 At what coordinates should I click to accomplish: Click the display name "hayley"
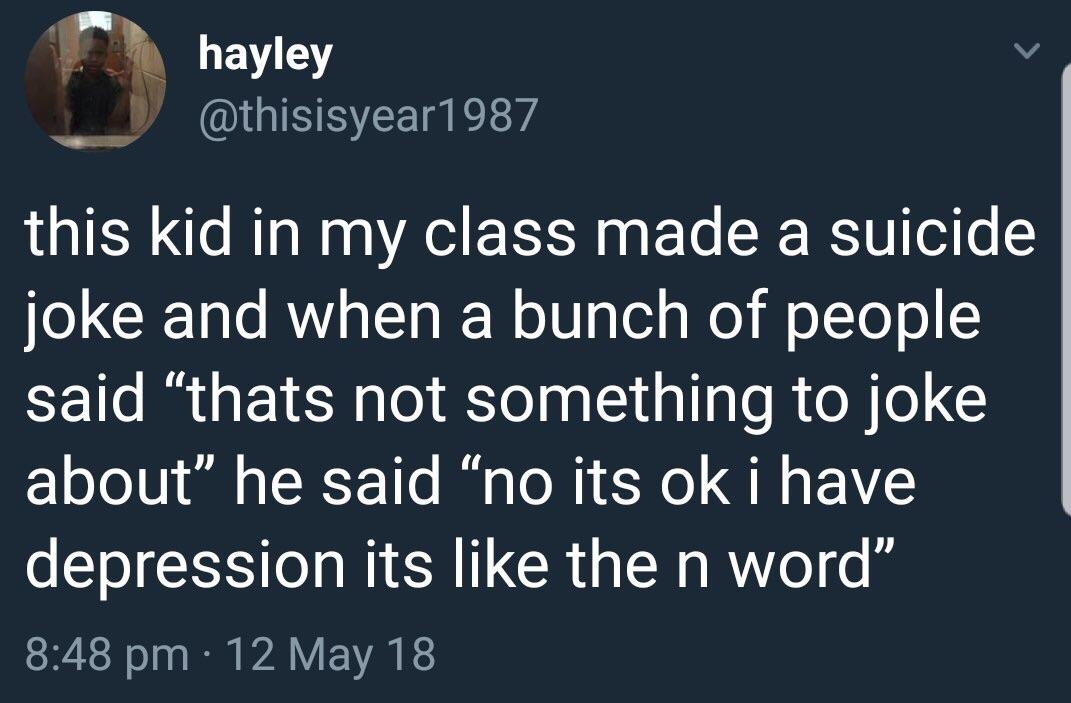265,55
